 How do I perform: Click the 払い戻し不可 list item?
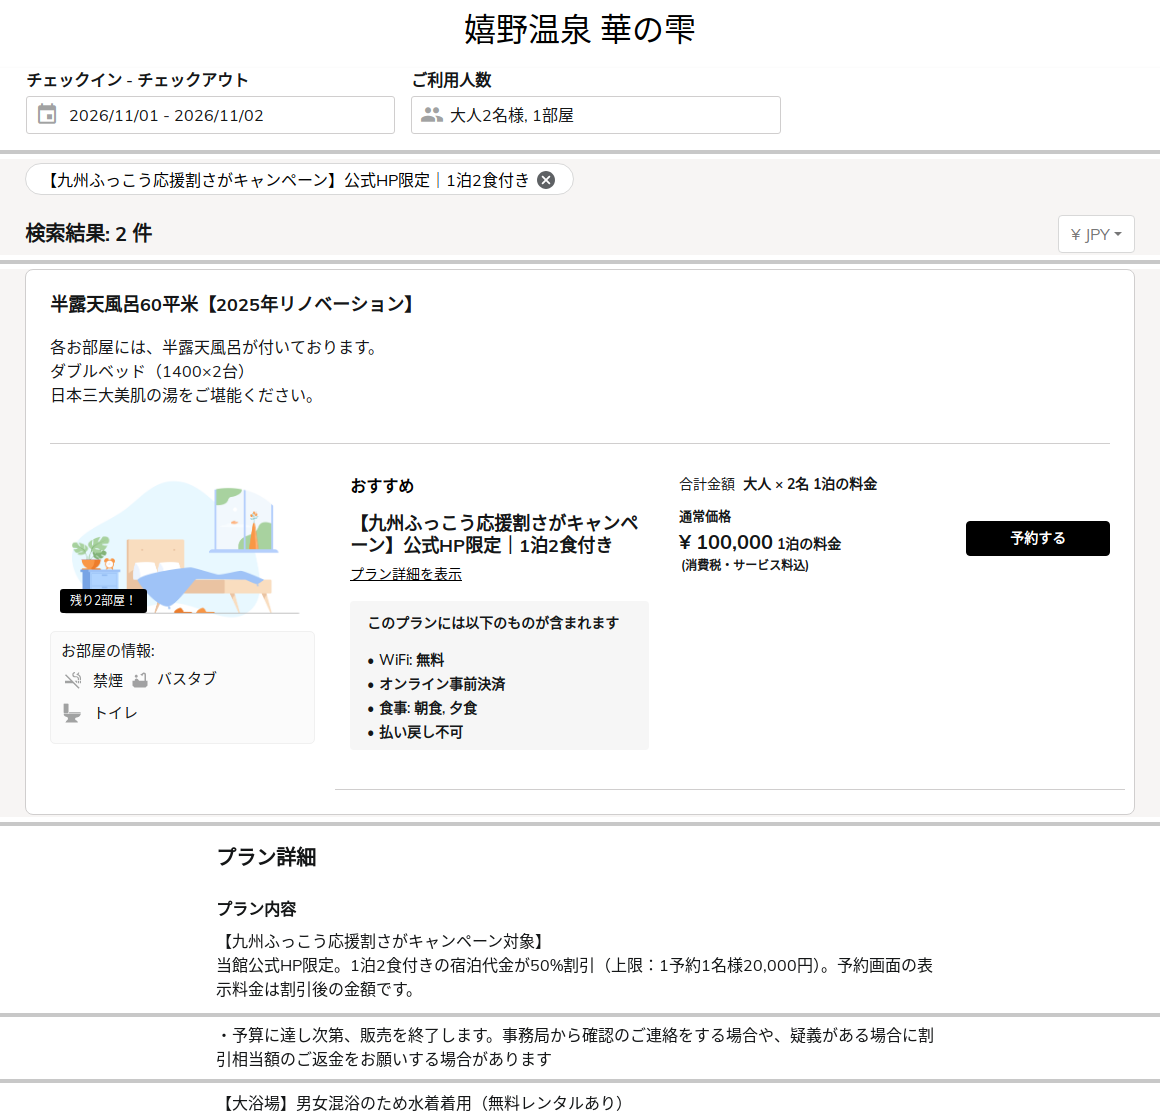[420, 732]
